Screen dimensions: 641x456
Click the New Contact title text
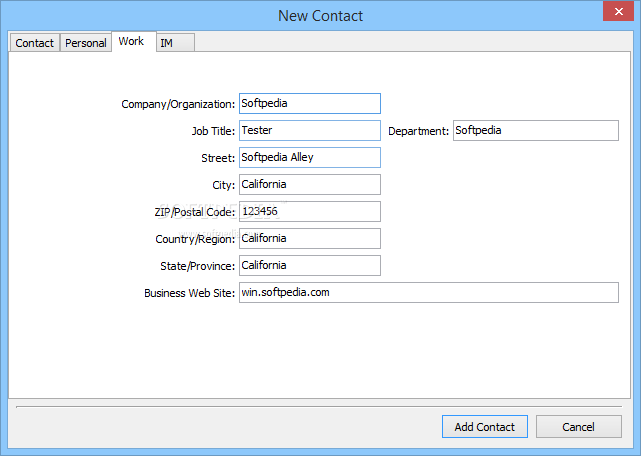320,16
